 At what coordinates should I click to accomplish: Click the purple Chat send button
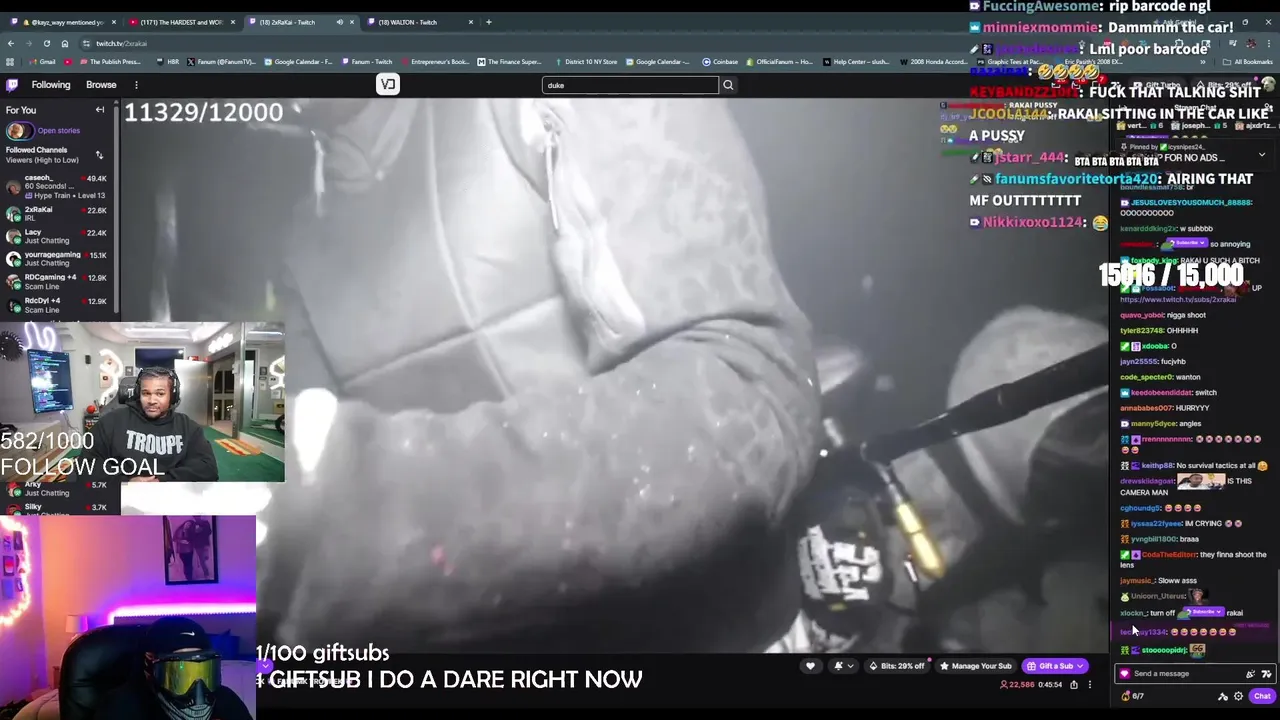click(1262, 696)
